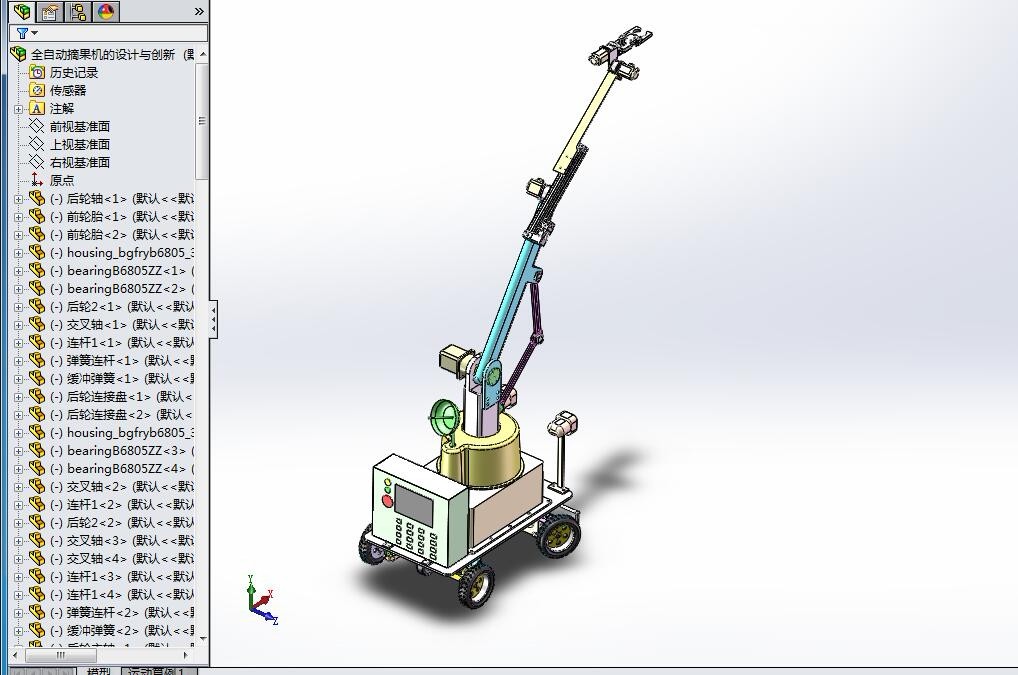This screenshot has width=1018, height=675.
Task: Collapse the panel using splitter handle
Action: [213, 319]
